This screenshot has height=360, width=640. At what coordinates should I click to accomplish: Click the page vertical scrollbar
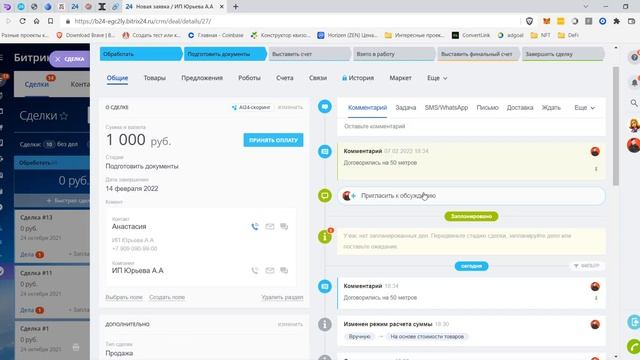pos(616,126)
